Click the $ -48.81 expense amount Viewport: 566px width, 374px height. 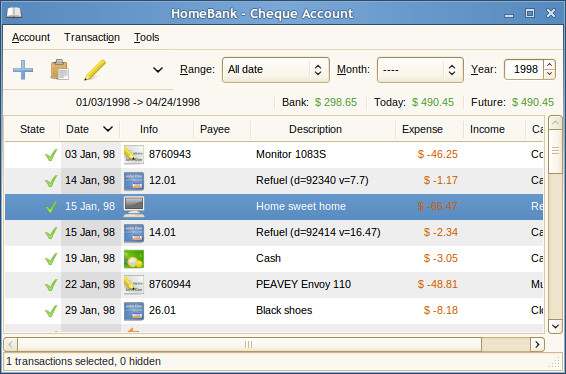pos(437,284)
